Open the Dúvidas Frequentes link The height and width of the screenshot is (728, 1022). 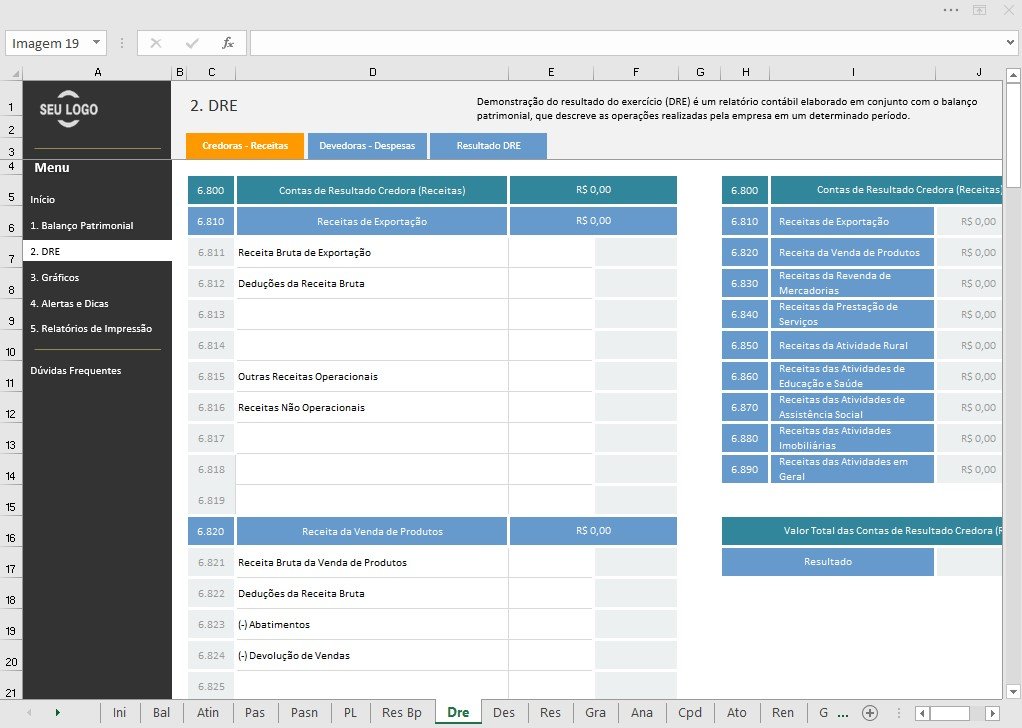click(76, 370)
